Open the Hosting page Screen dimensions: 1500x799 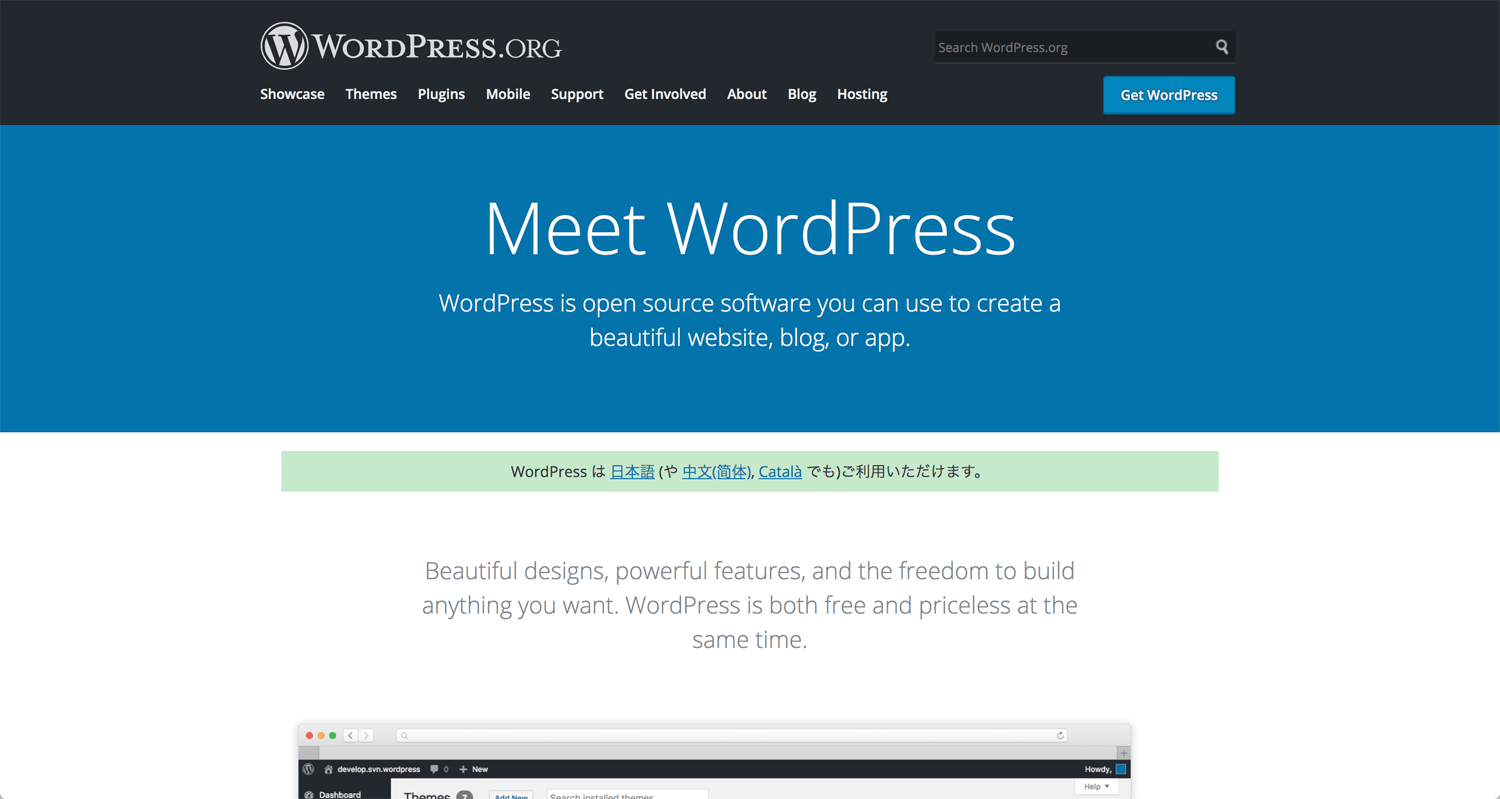[x=862, y=94]
